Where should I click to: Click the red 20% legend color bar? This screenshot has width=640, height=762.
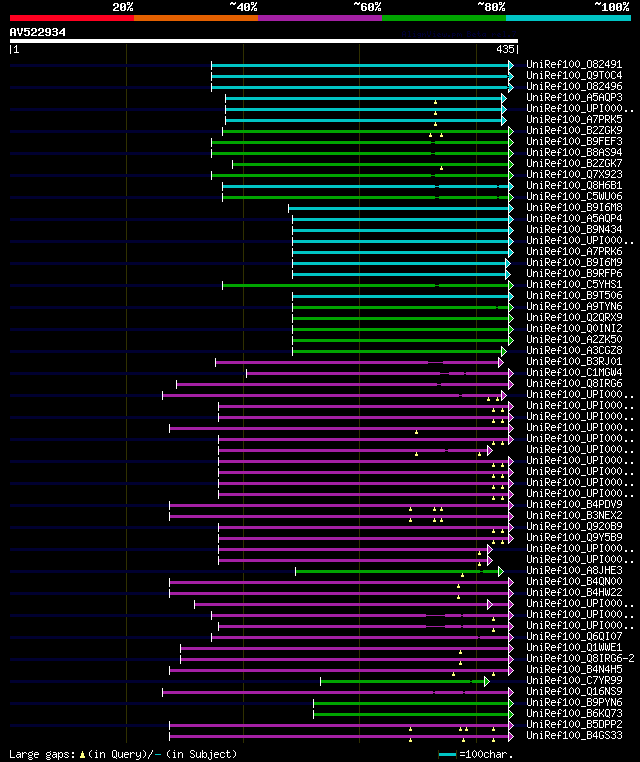click(72, 18)
